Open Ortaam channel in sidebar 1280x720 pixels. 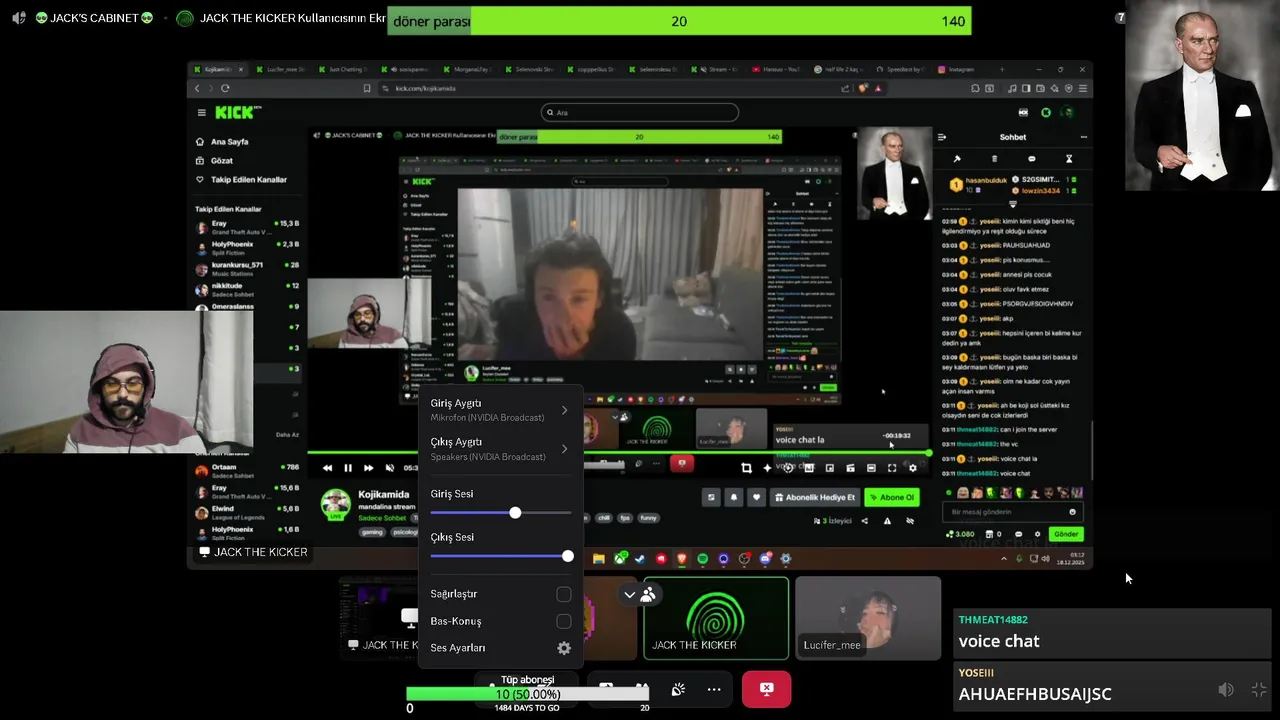click(248, 471)
